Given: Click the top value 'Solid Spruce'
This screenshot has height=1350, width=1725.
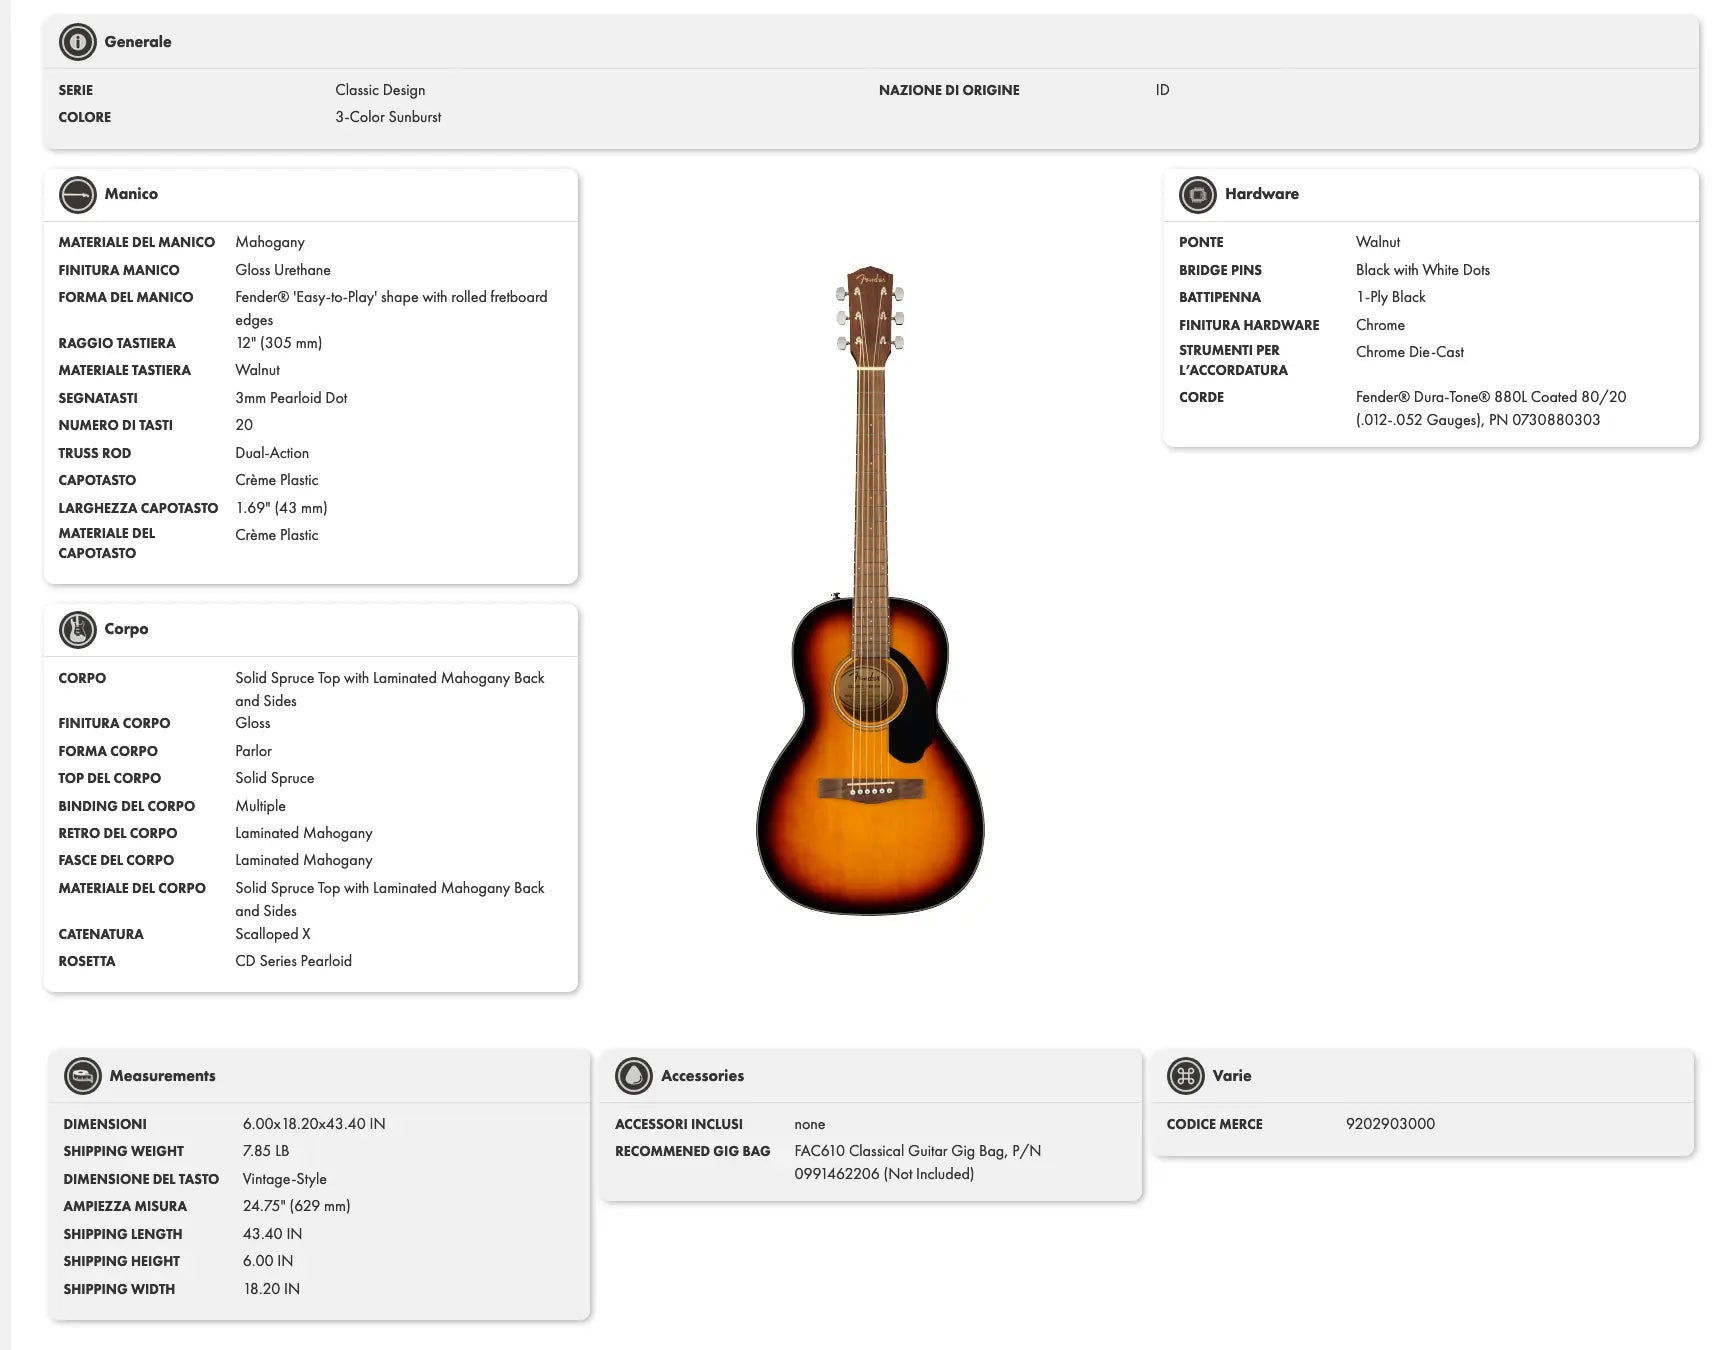Looking at the screenshot, I should tap(274, 778).
